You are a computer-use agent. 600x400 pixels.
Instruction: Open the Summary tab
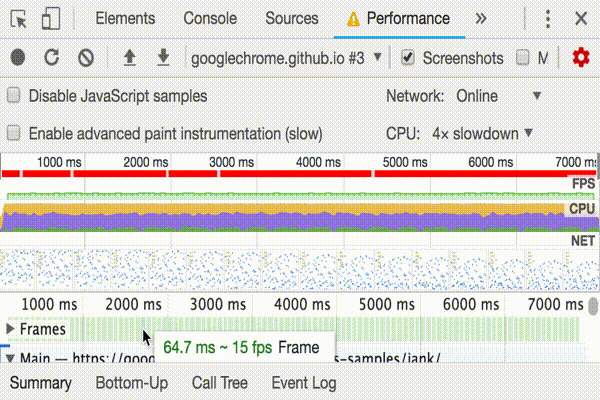(41, 383)
